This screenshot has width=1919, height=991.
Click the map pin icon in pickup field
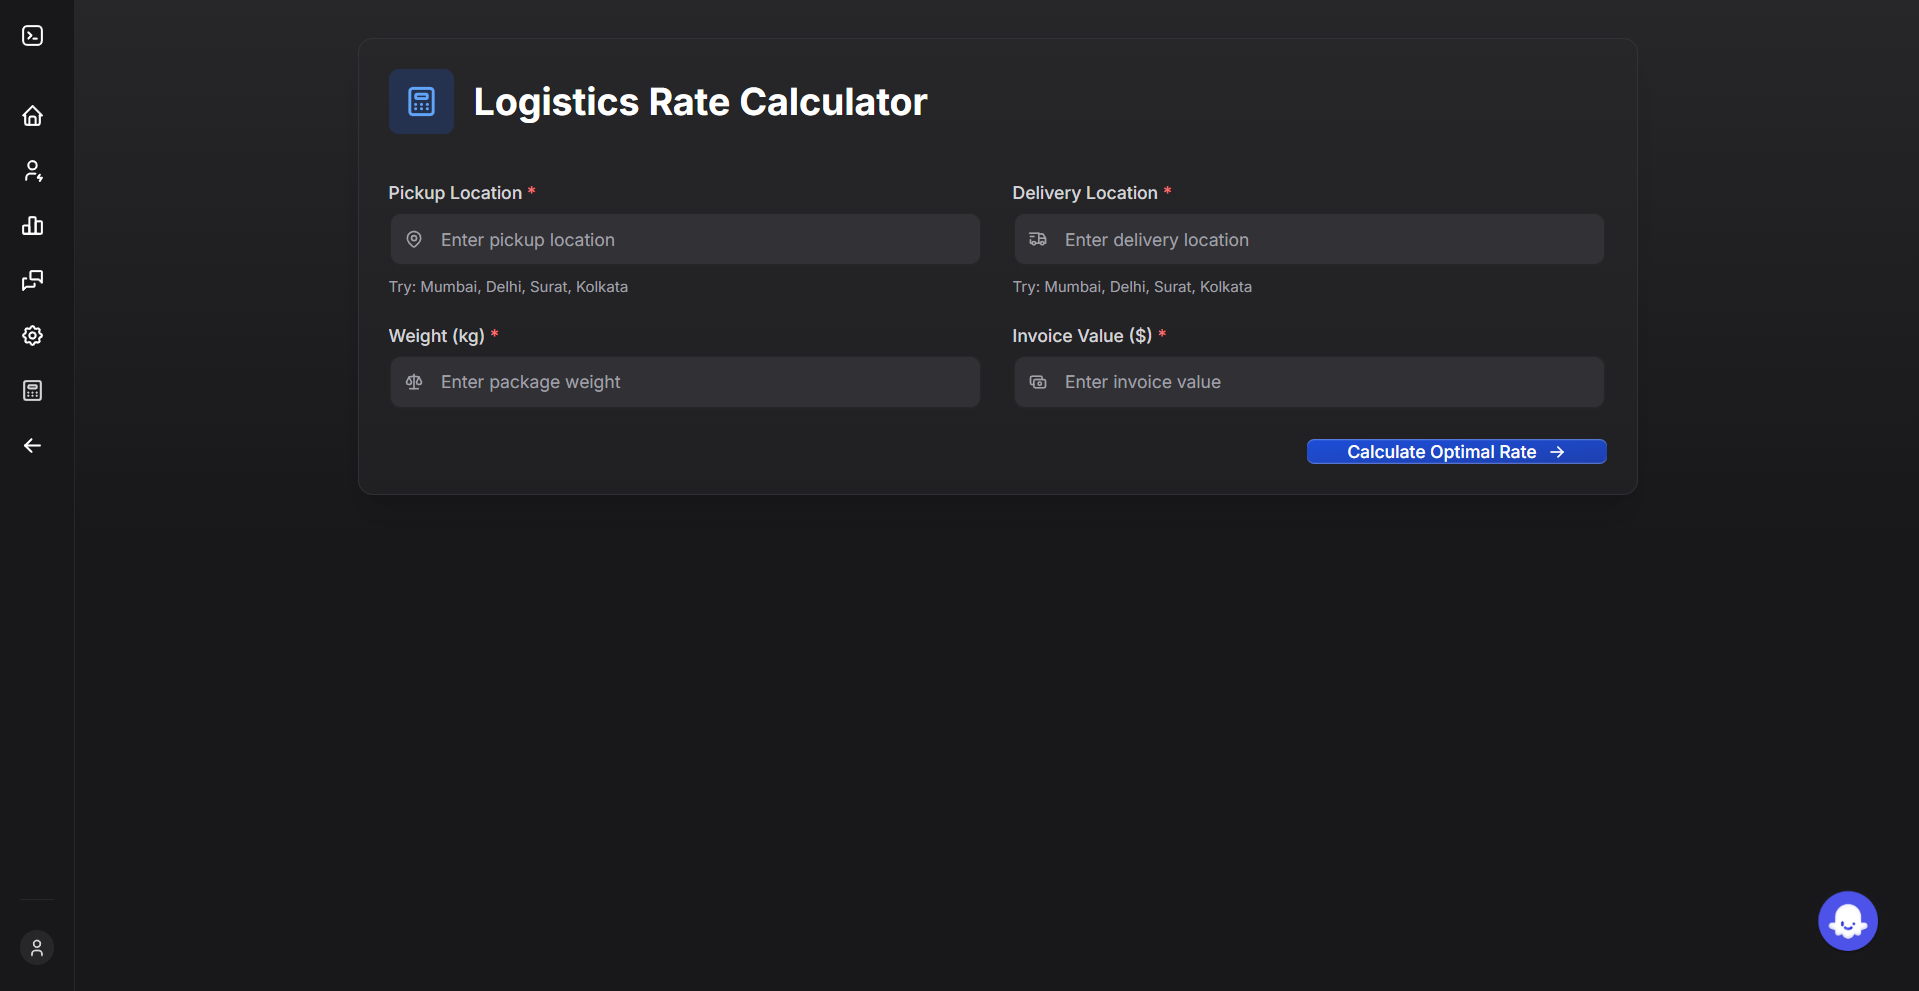tap(414, 240)
